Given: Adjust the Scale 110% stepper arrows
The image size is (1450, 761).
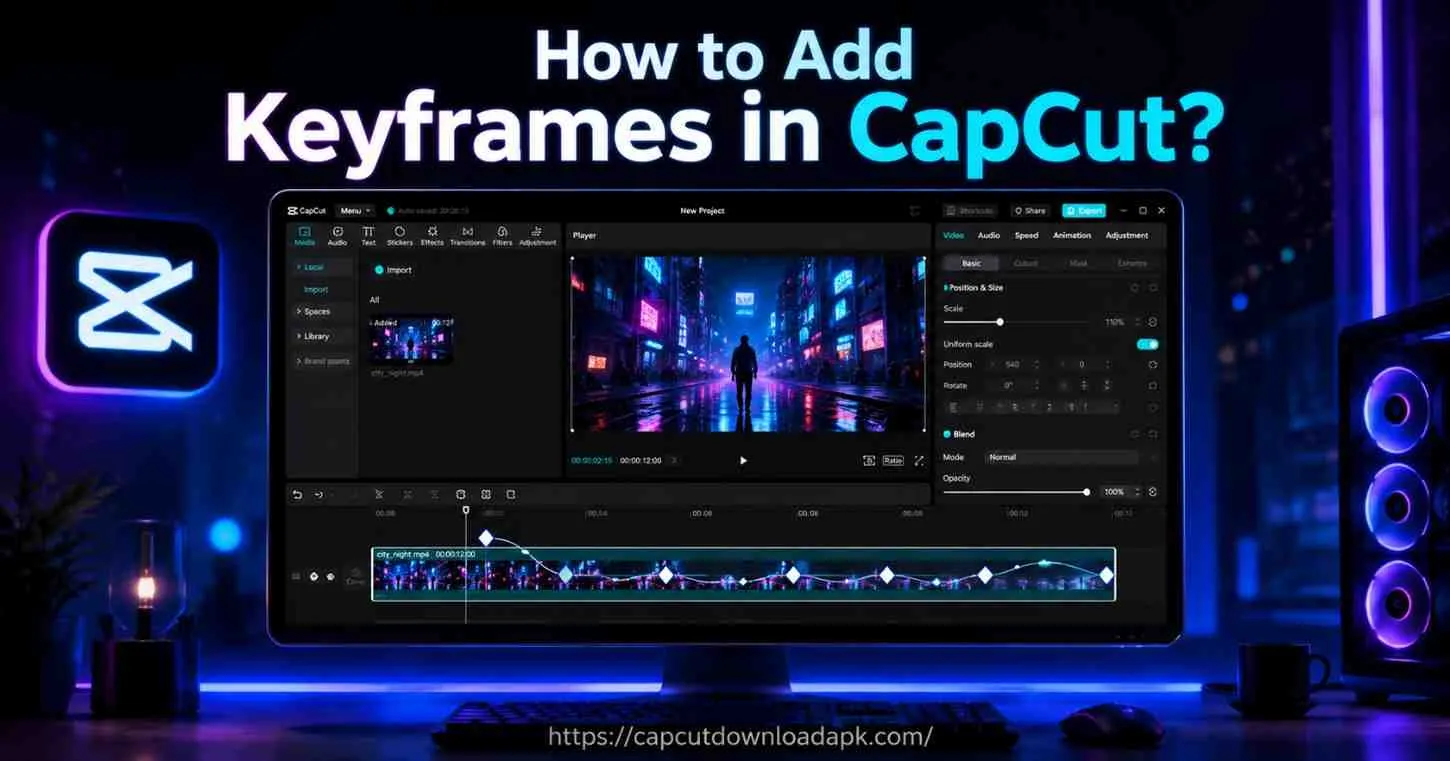Looking at the screenshot, I should pyautogui.click(x=1136, y=322).
